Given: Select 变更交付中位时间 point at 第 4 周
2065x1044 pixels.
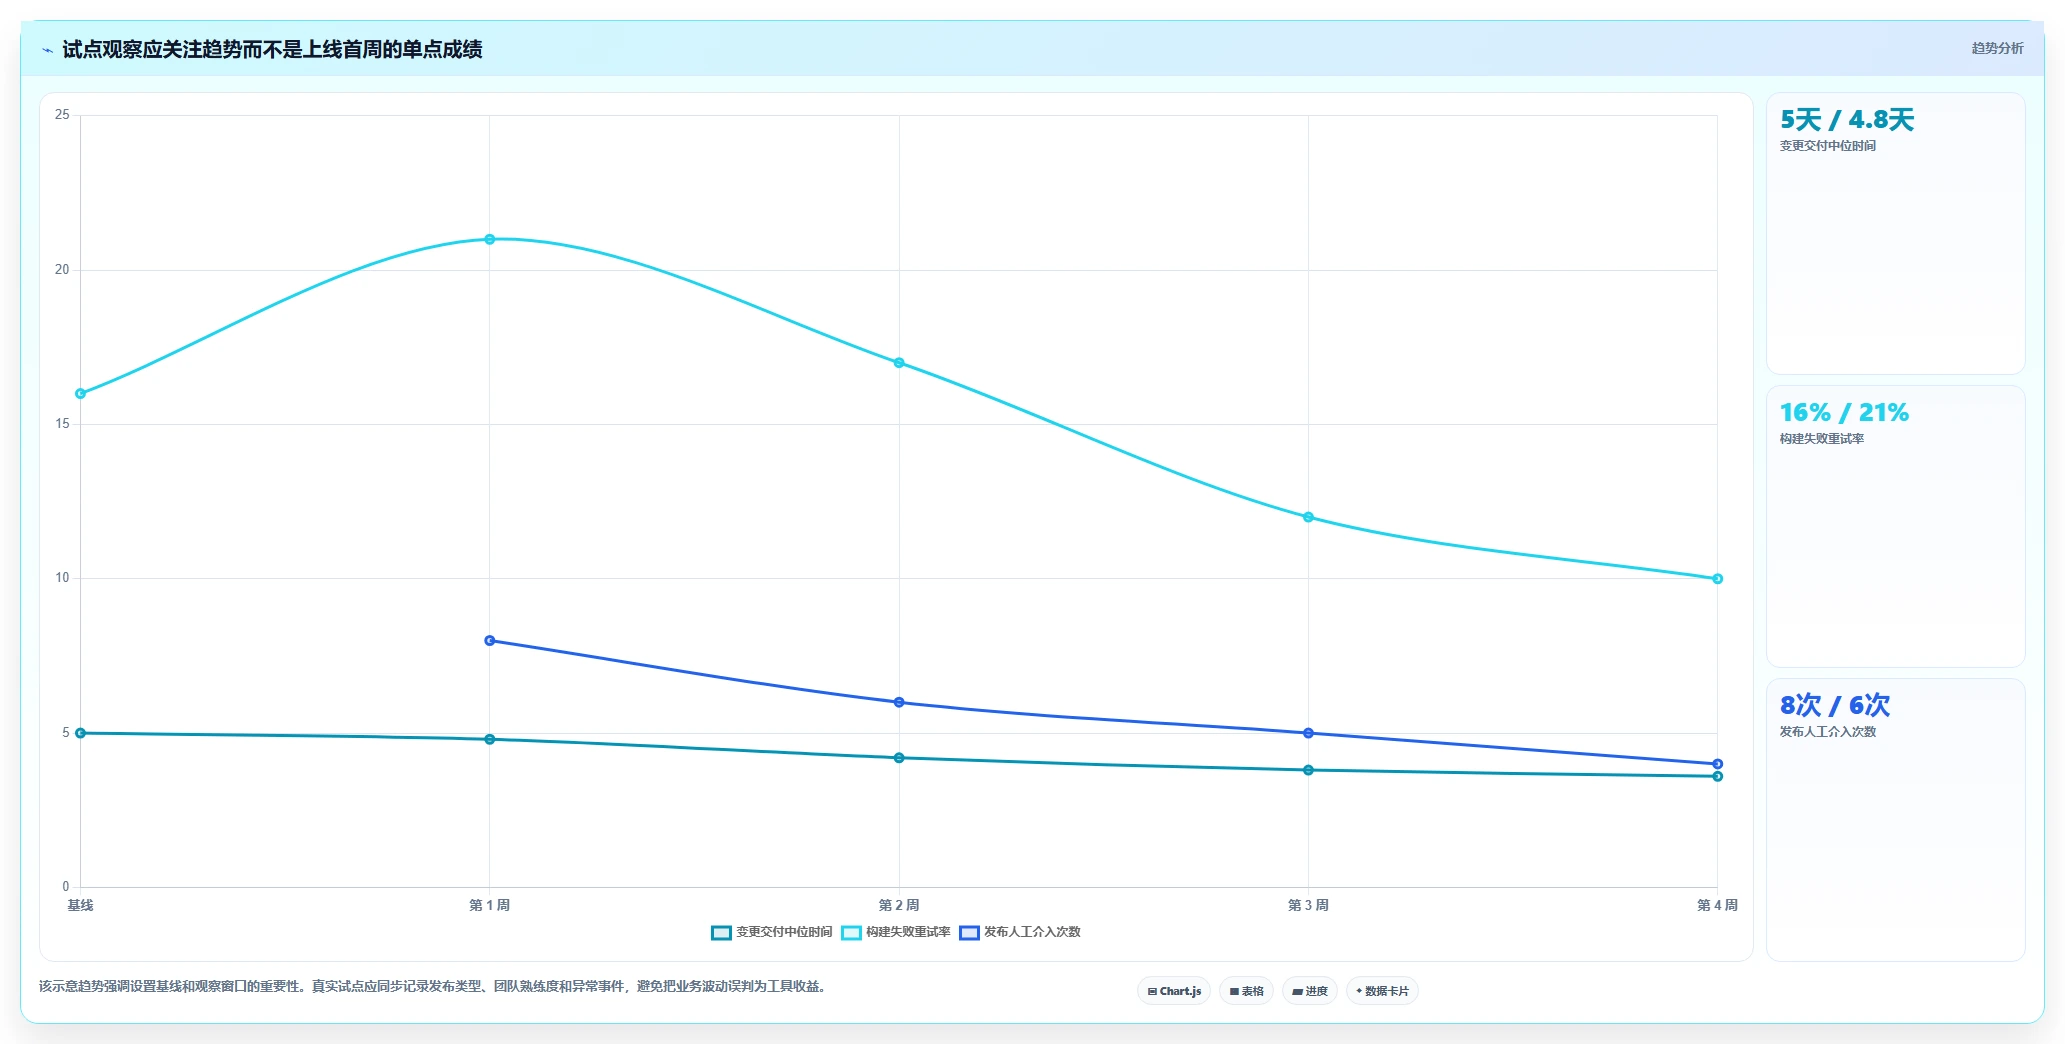Looking at the screenshot, I should pyautogui.click(x=1717, y=777).
